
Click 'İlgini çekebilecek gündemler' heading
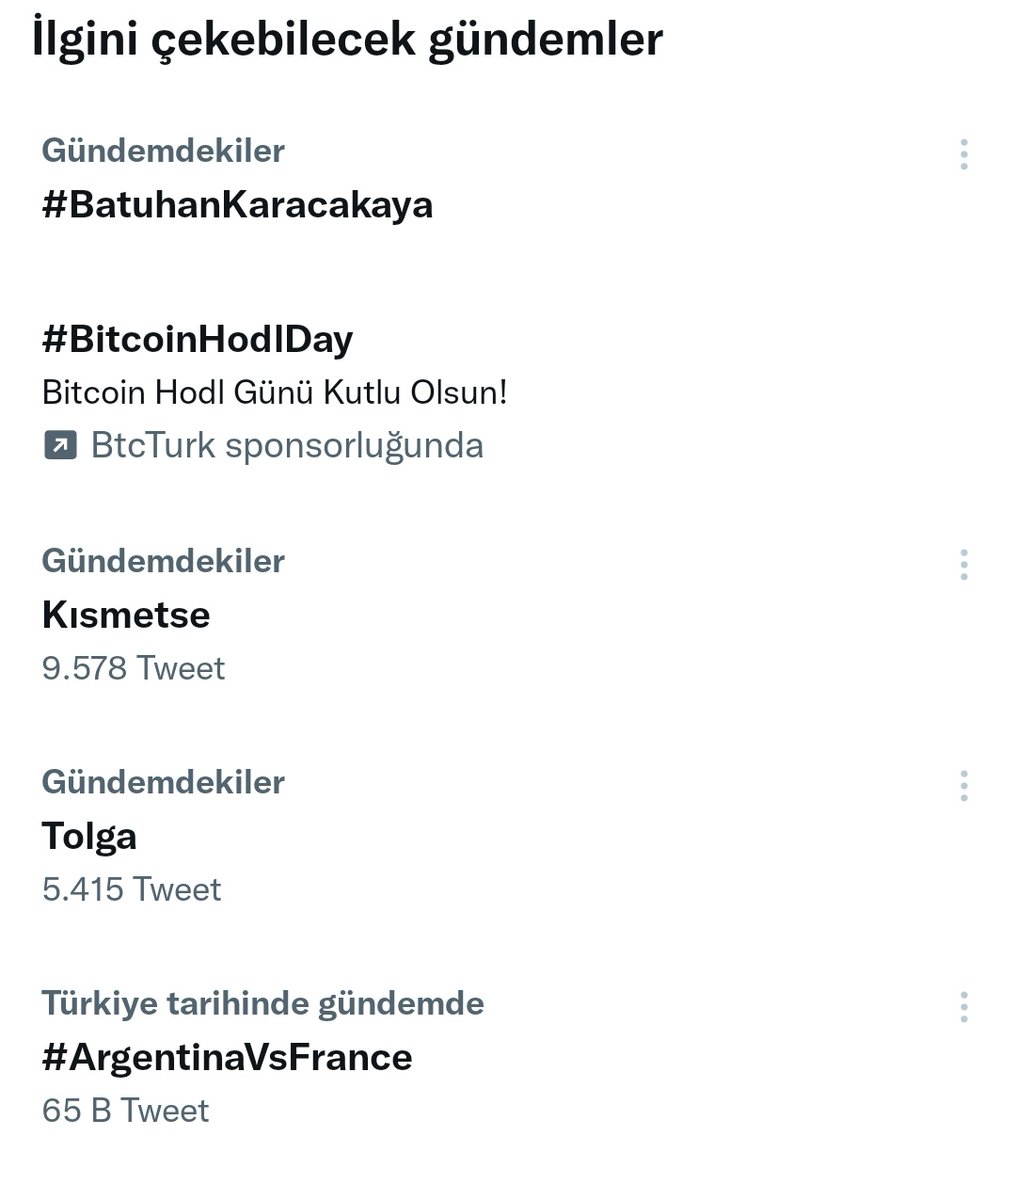click(x=347, y=40)
